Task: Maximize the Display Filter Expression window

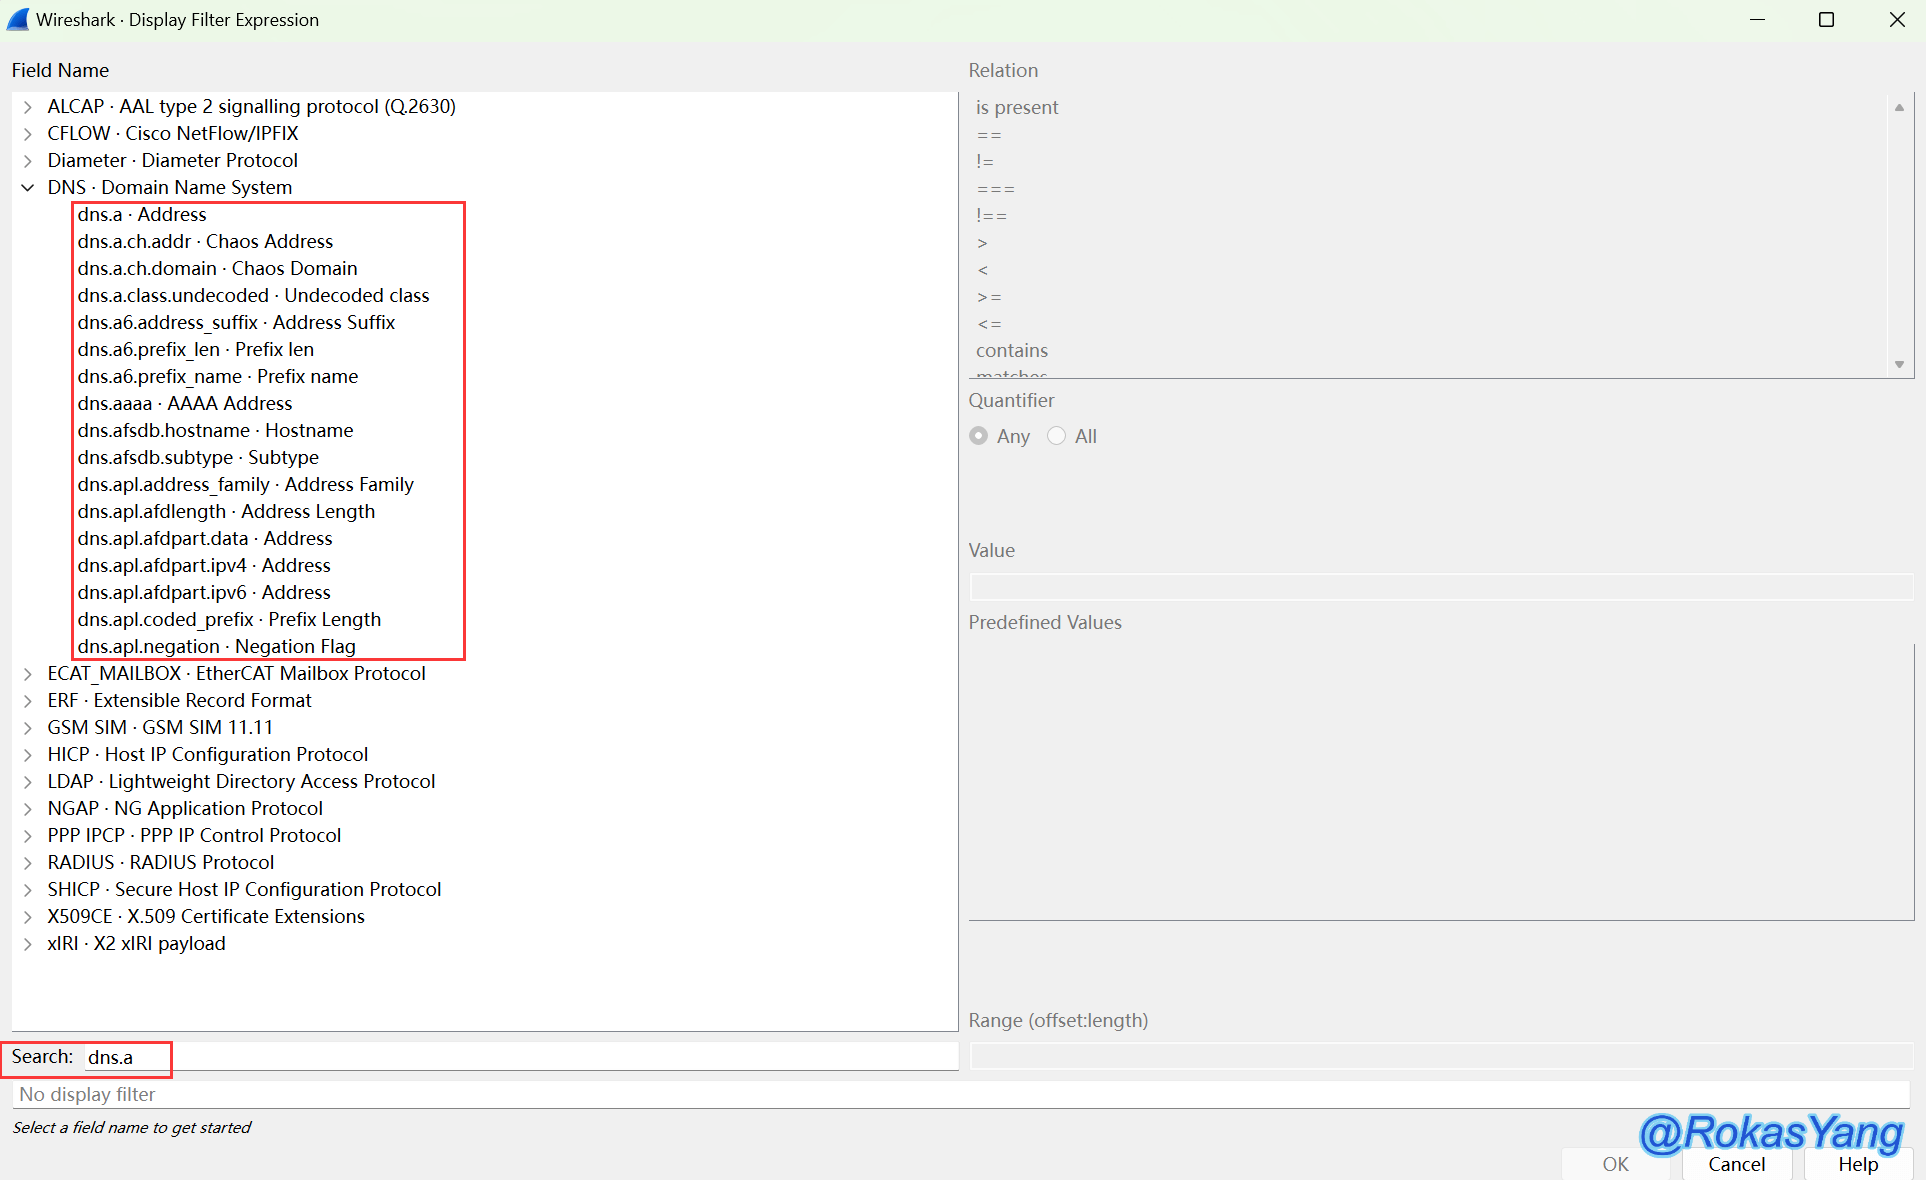Action: tap(1826, 20)
